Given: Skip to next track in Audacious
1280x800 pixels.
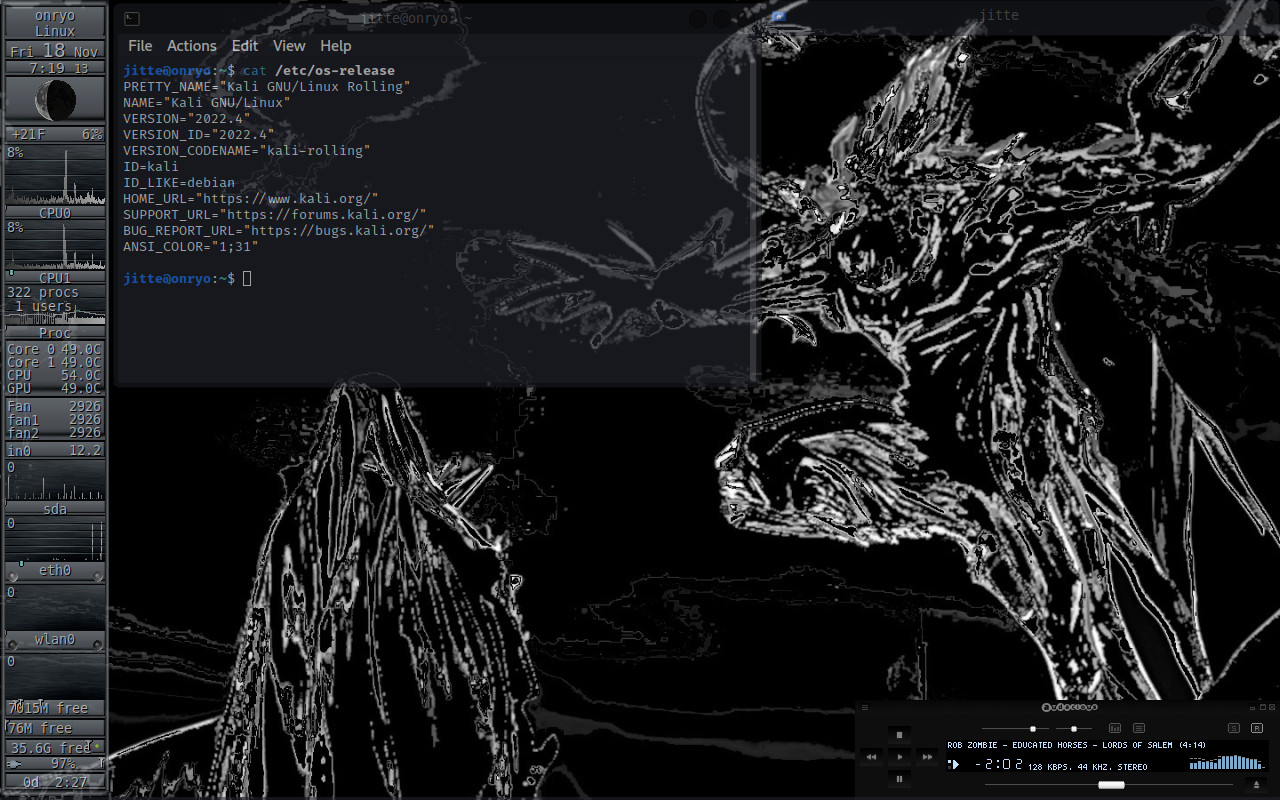Looking at the screenshot, I should [927, 757].
